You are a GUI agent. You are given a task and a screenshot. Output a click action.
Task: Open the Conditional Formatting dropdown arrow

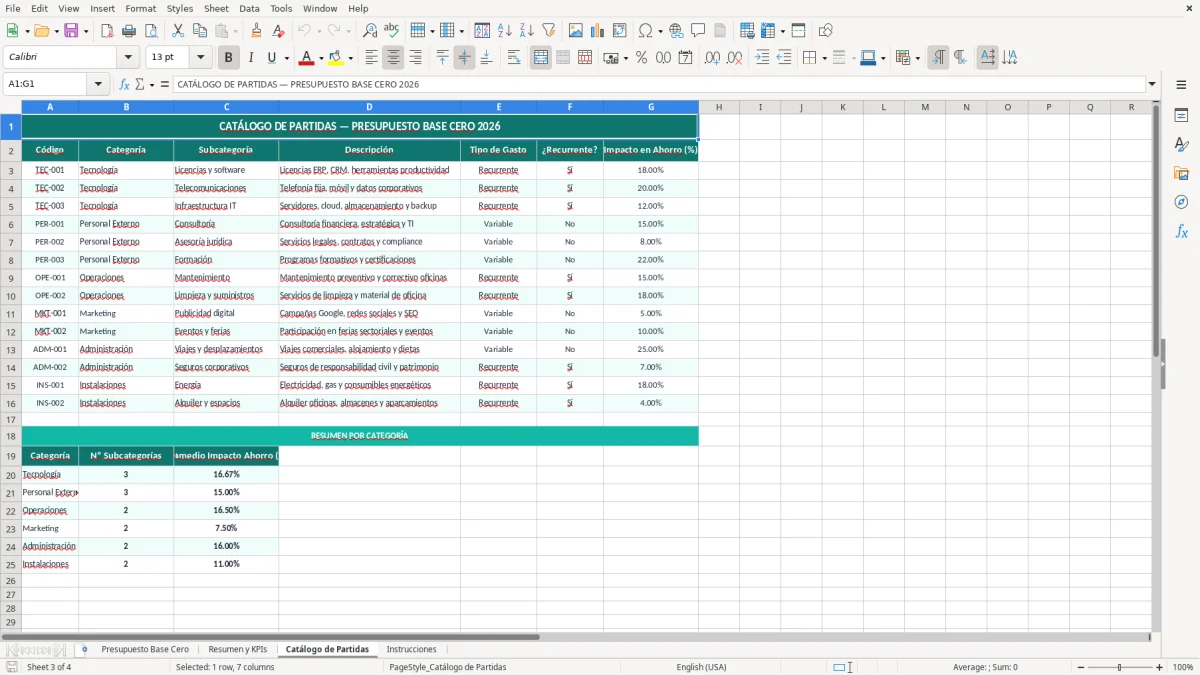[917, 58]
